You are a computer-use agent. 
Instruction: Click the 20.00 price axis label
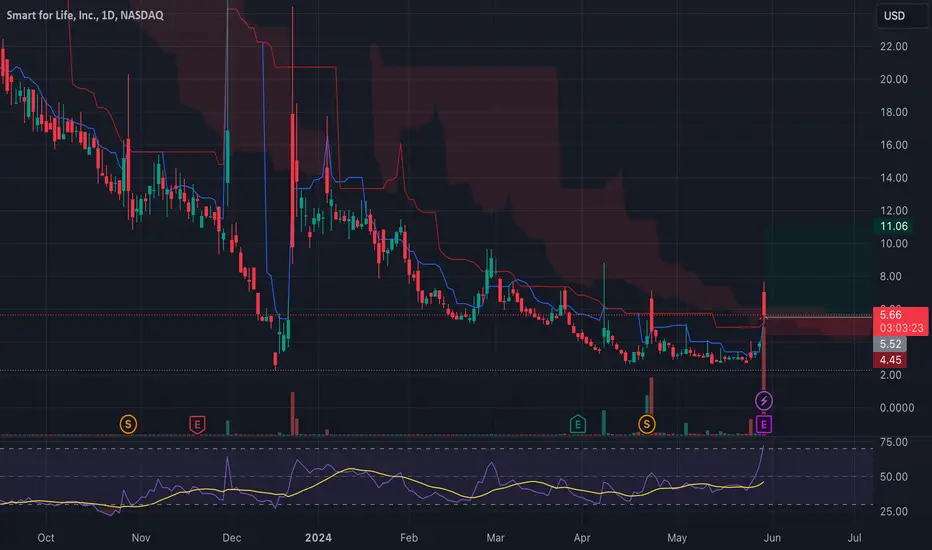coord(894,79)
